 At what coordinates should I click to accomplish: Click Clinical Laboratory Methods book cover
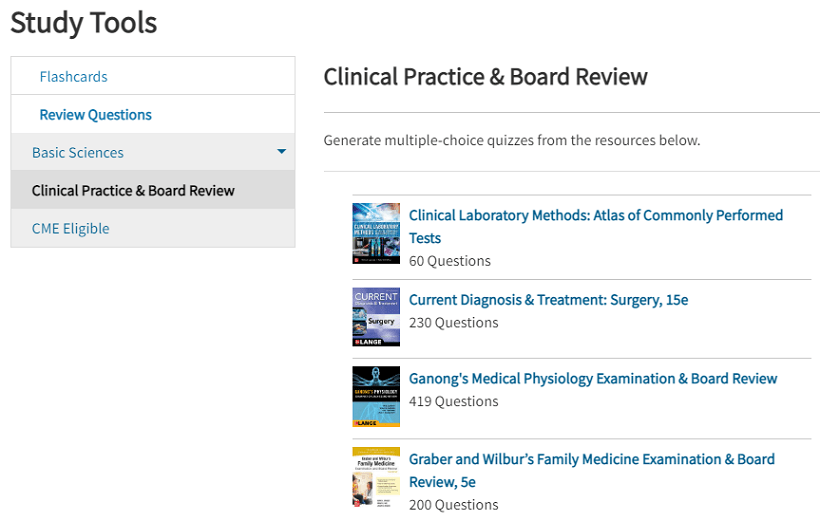click(x=376, y=233)
